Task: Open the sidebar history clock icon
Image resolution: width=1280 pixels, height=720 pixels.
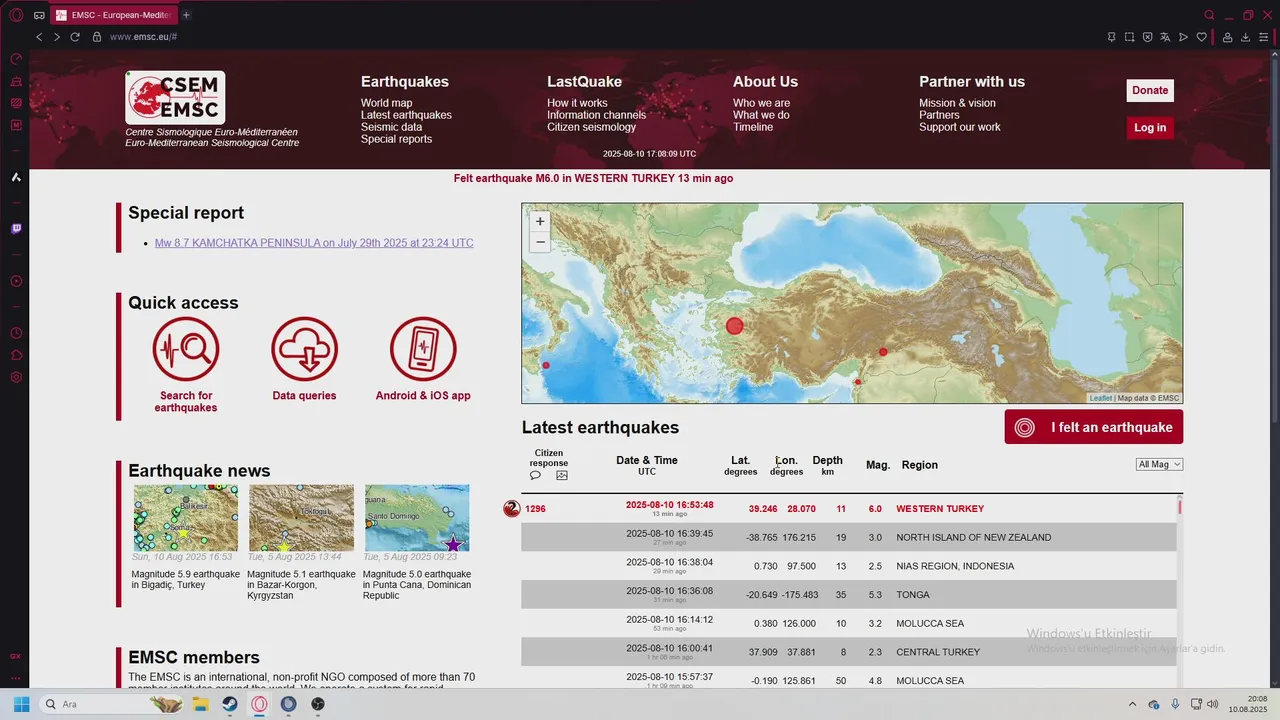Action: tap(16, 333)
